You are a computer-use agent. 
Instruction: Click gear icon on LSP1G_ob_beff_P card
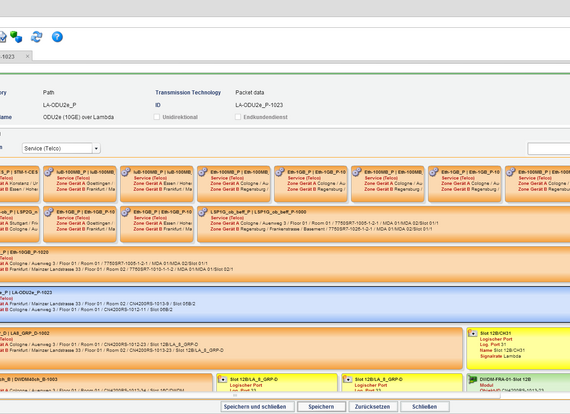(x=203, y=212)
